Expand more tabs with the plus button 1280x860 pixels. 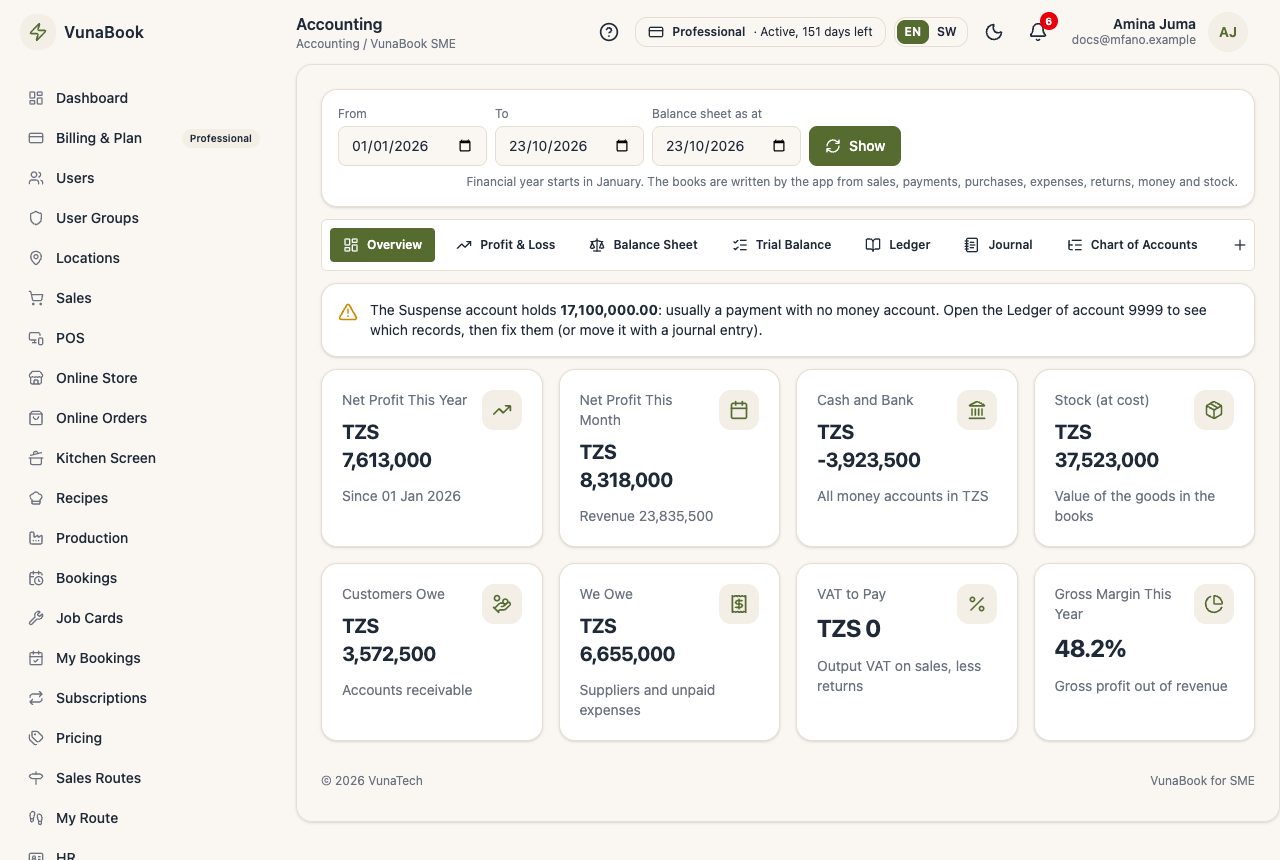pos(1240,245)
